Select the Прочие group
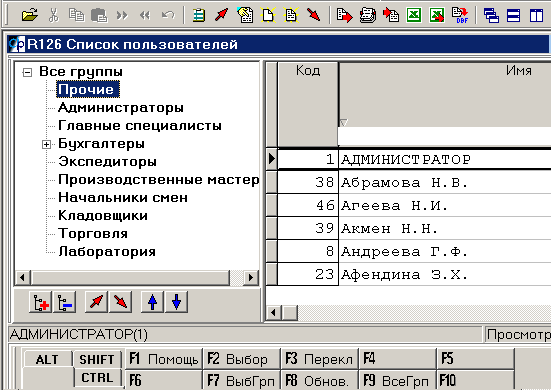551x390 pixels. tap(88, 89)
